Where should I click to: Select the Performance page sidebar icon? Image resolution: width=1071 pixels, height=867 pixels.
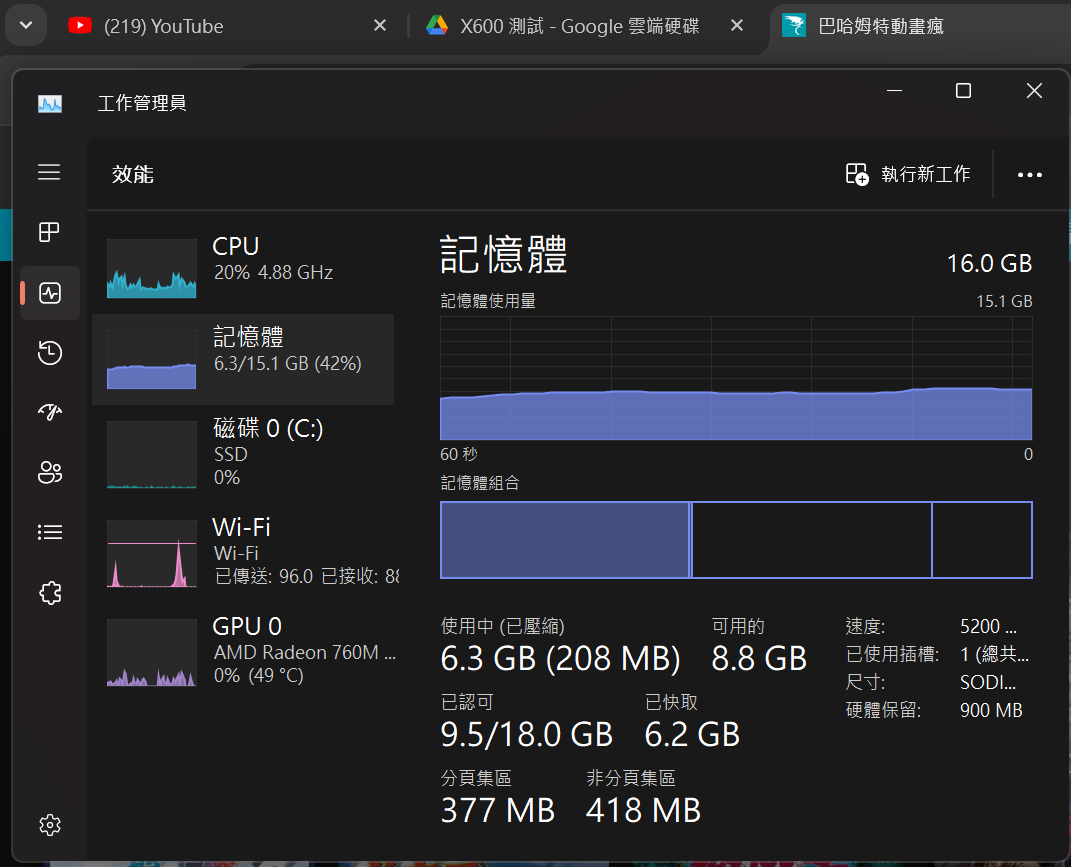click(49, 293)
